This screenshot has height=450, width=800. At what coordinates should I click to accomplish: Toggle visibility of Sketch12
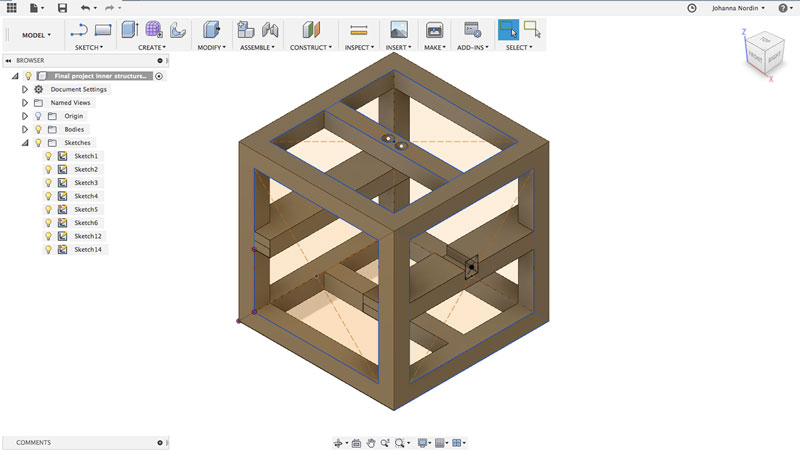48,236
